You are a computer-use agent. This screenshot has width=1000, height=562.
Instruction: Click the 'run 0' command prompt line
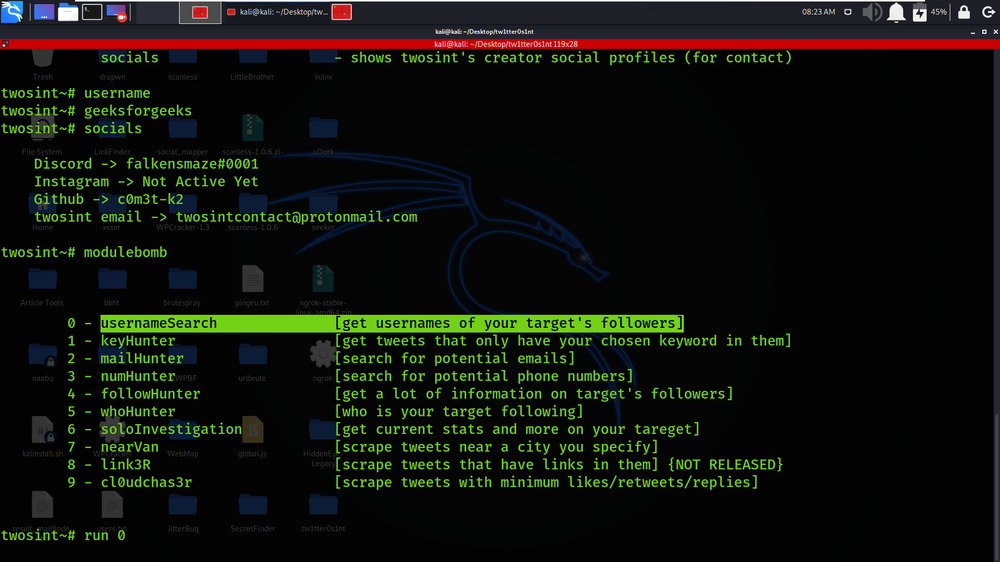point(63,535)
